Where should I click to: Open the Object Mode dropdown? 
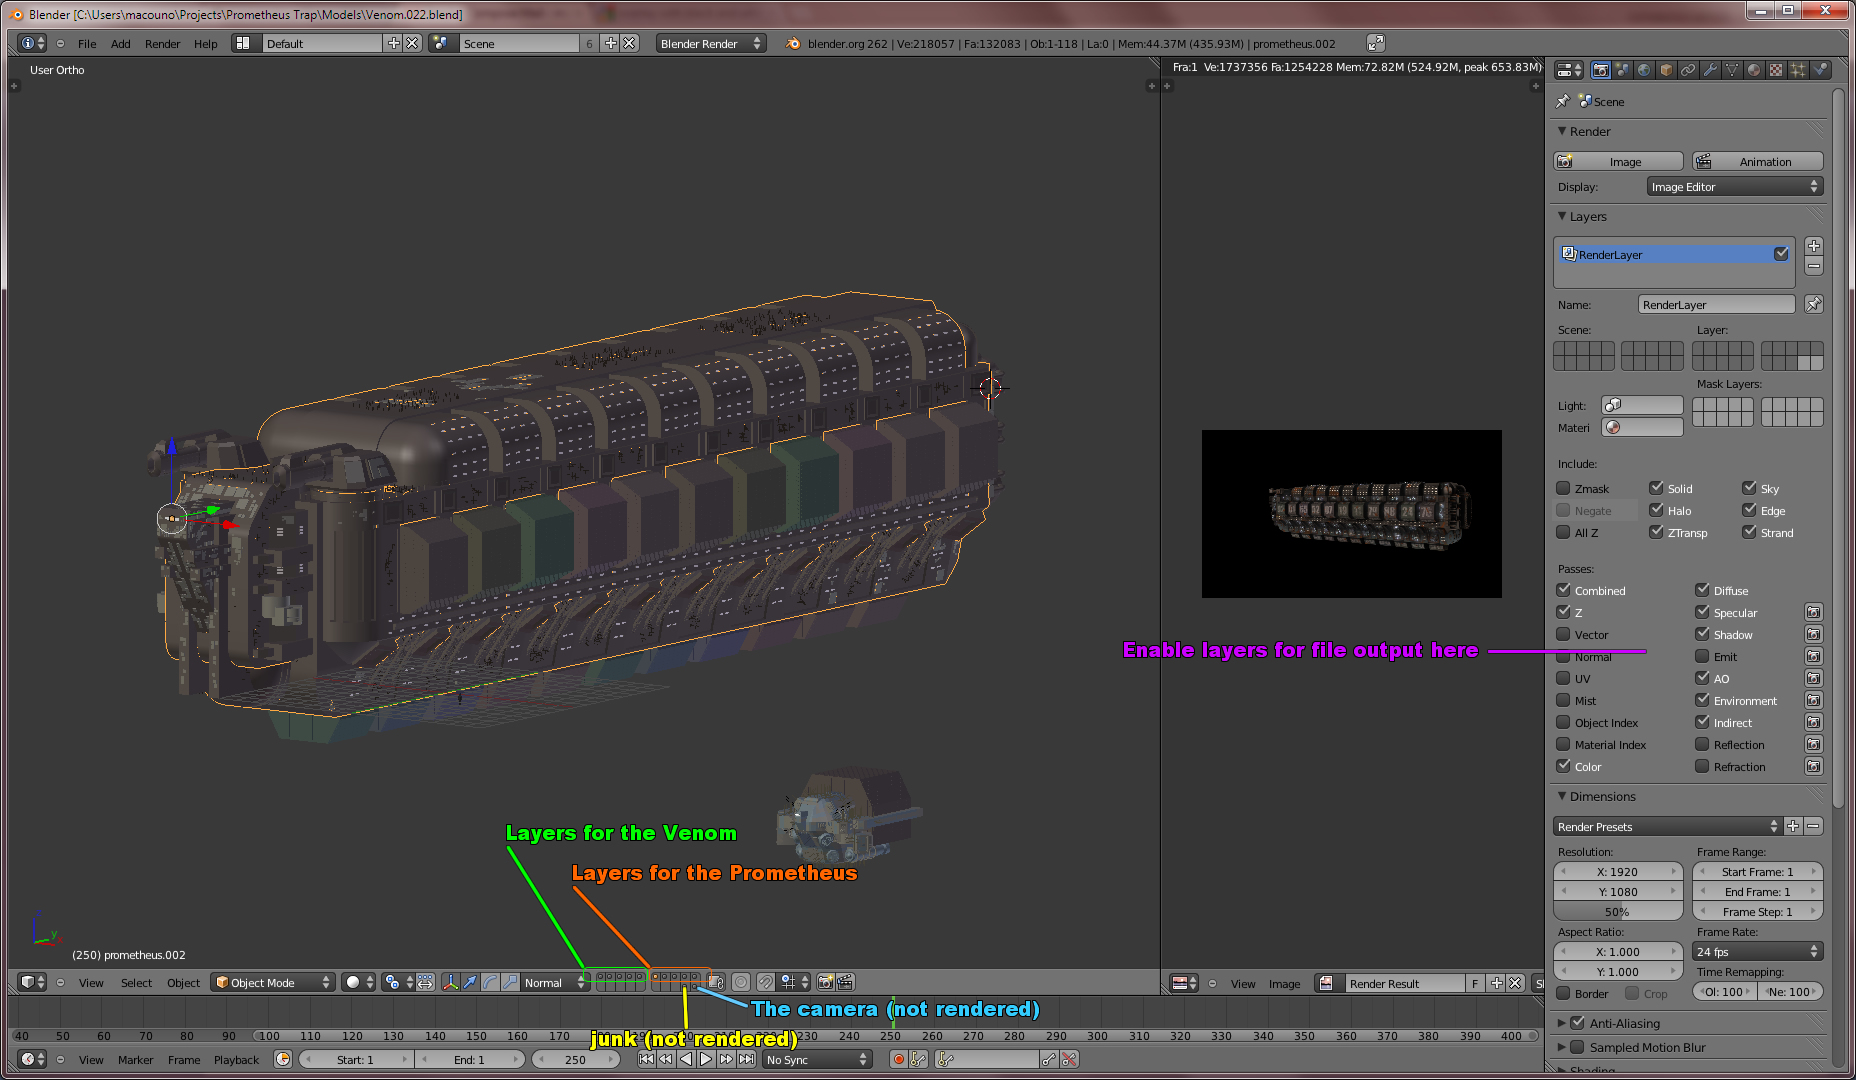(272, 983)
